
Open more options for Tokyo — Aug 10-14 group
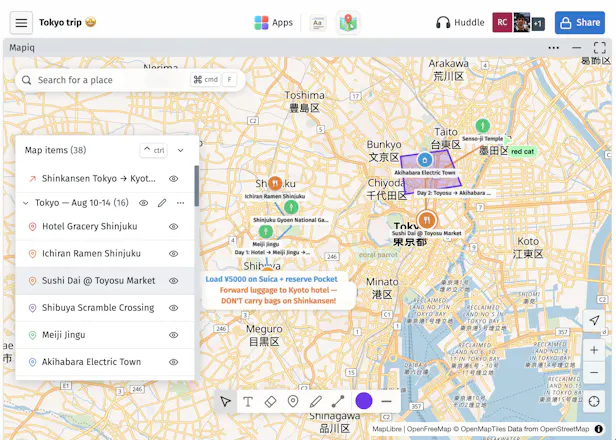pos(180,203)
